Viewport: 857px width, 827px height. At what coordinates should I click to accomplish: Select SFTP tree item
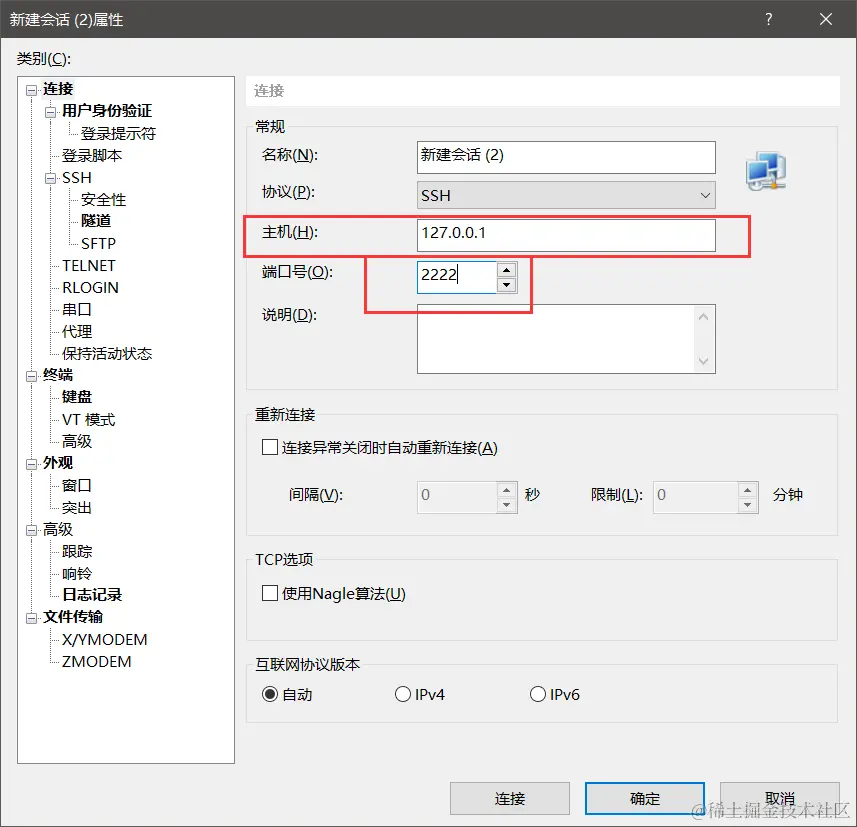[x=98, y=243]
